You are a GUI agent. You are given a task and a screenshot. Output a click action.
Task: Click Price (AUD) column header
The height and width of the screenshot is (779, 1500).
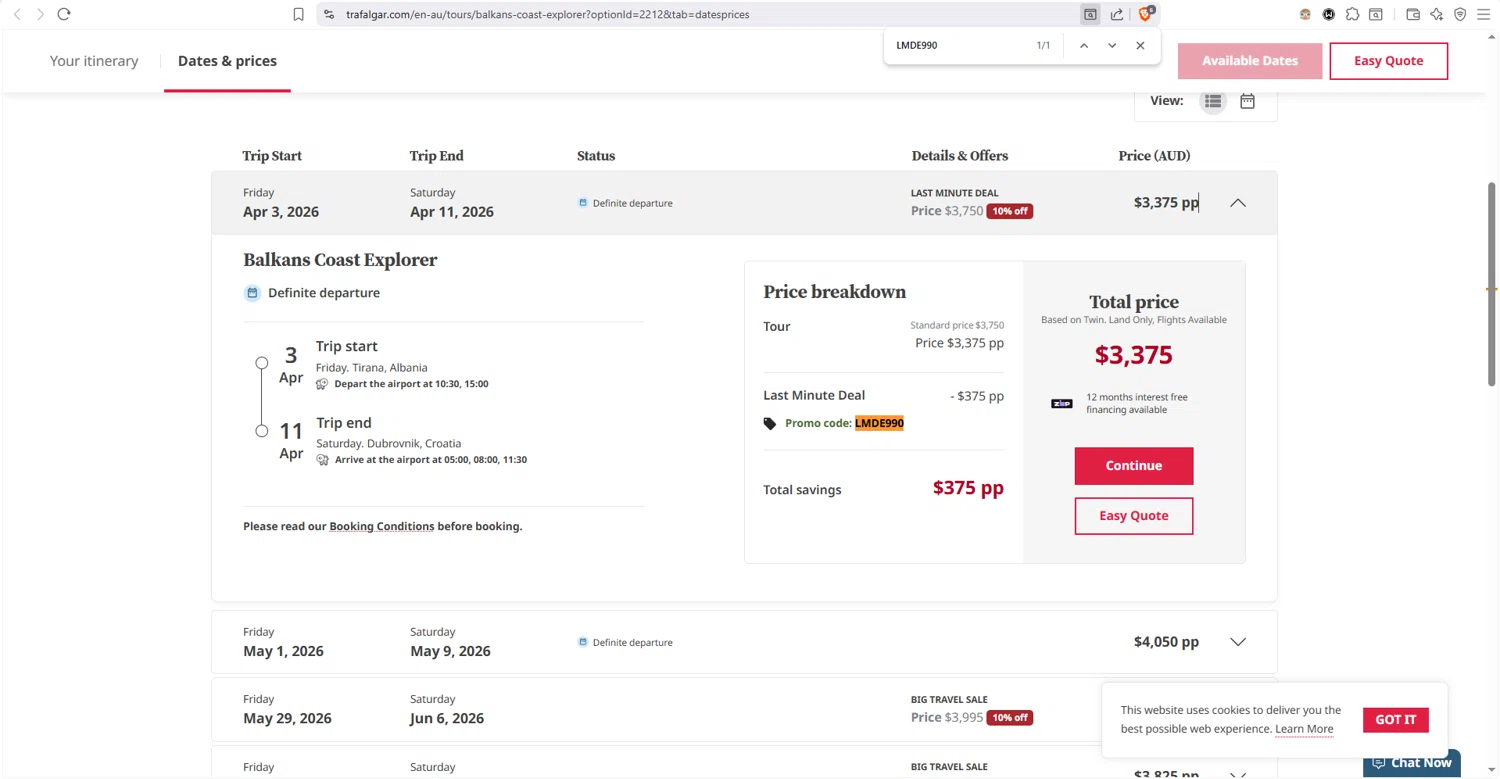[1154, 156]
